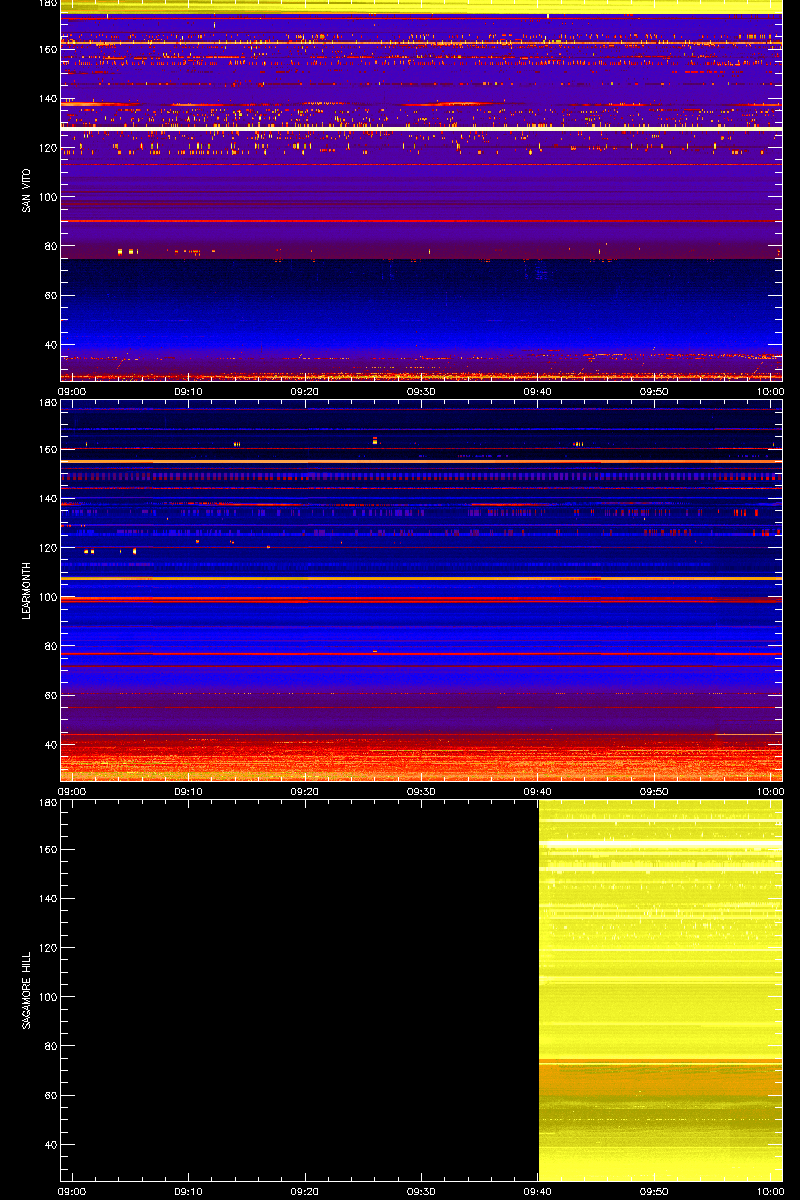
Task: Click the yellow data block in Sagamore Hill spectrogram
Action: pyautogui.click(x=660, y=990)
